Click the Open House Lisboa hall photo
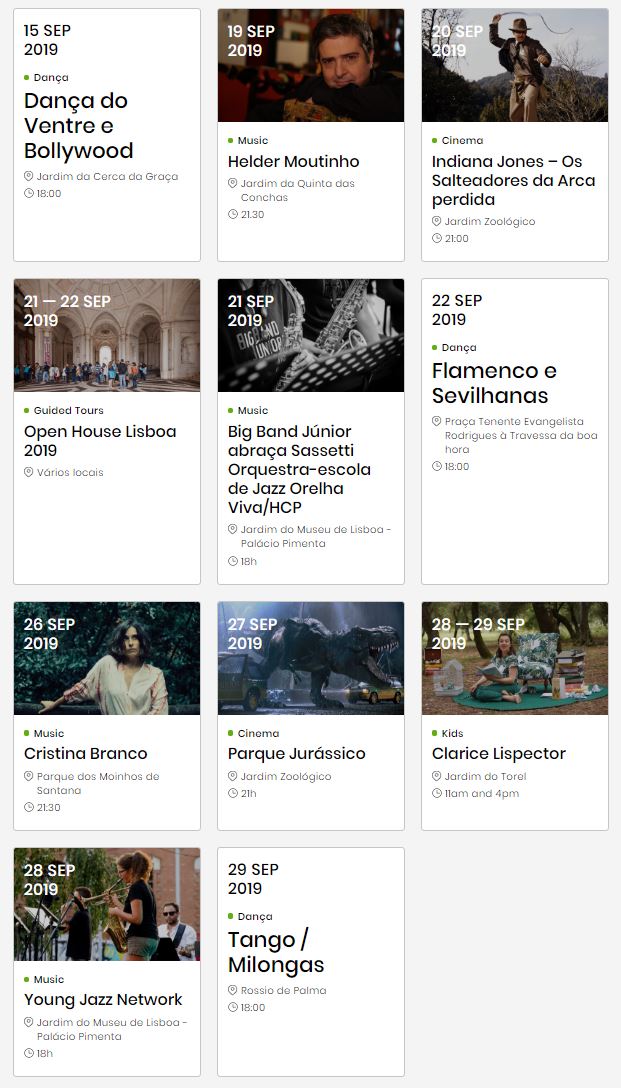621x1088 pixels. point(107,335)
